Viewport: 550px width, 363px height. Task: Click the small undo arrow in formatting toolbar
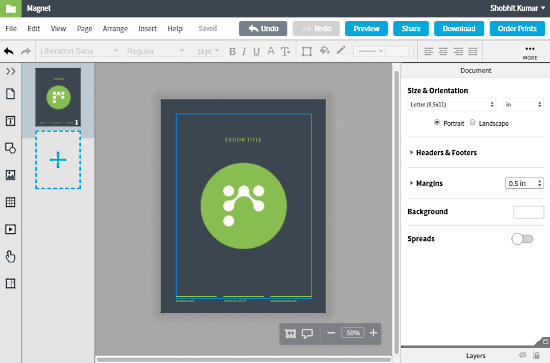[x=8, y=51]
